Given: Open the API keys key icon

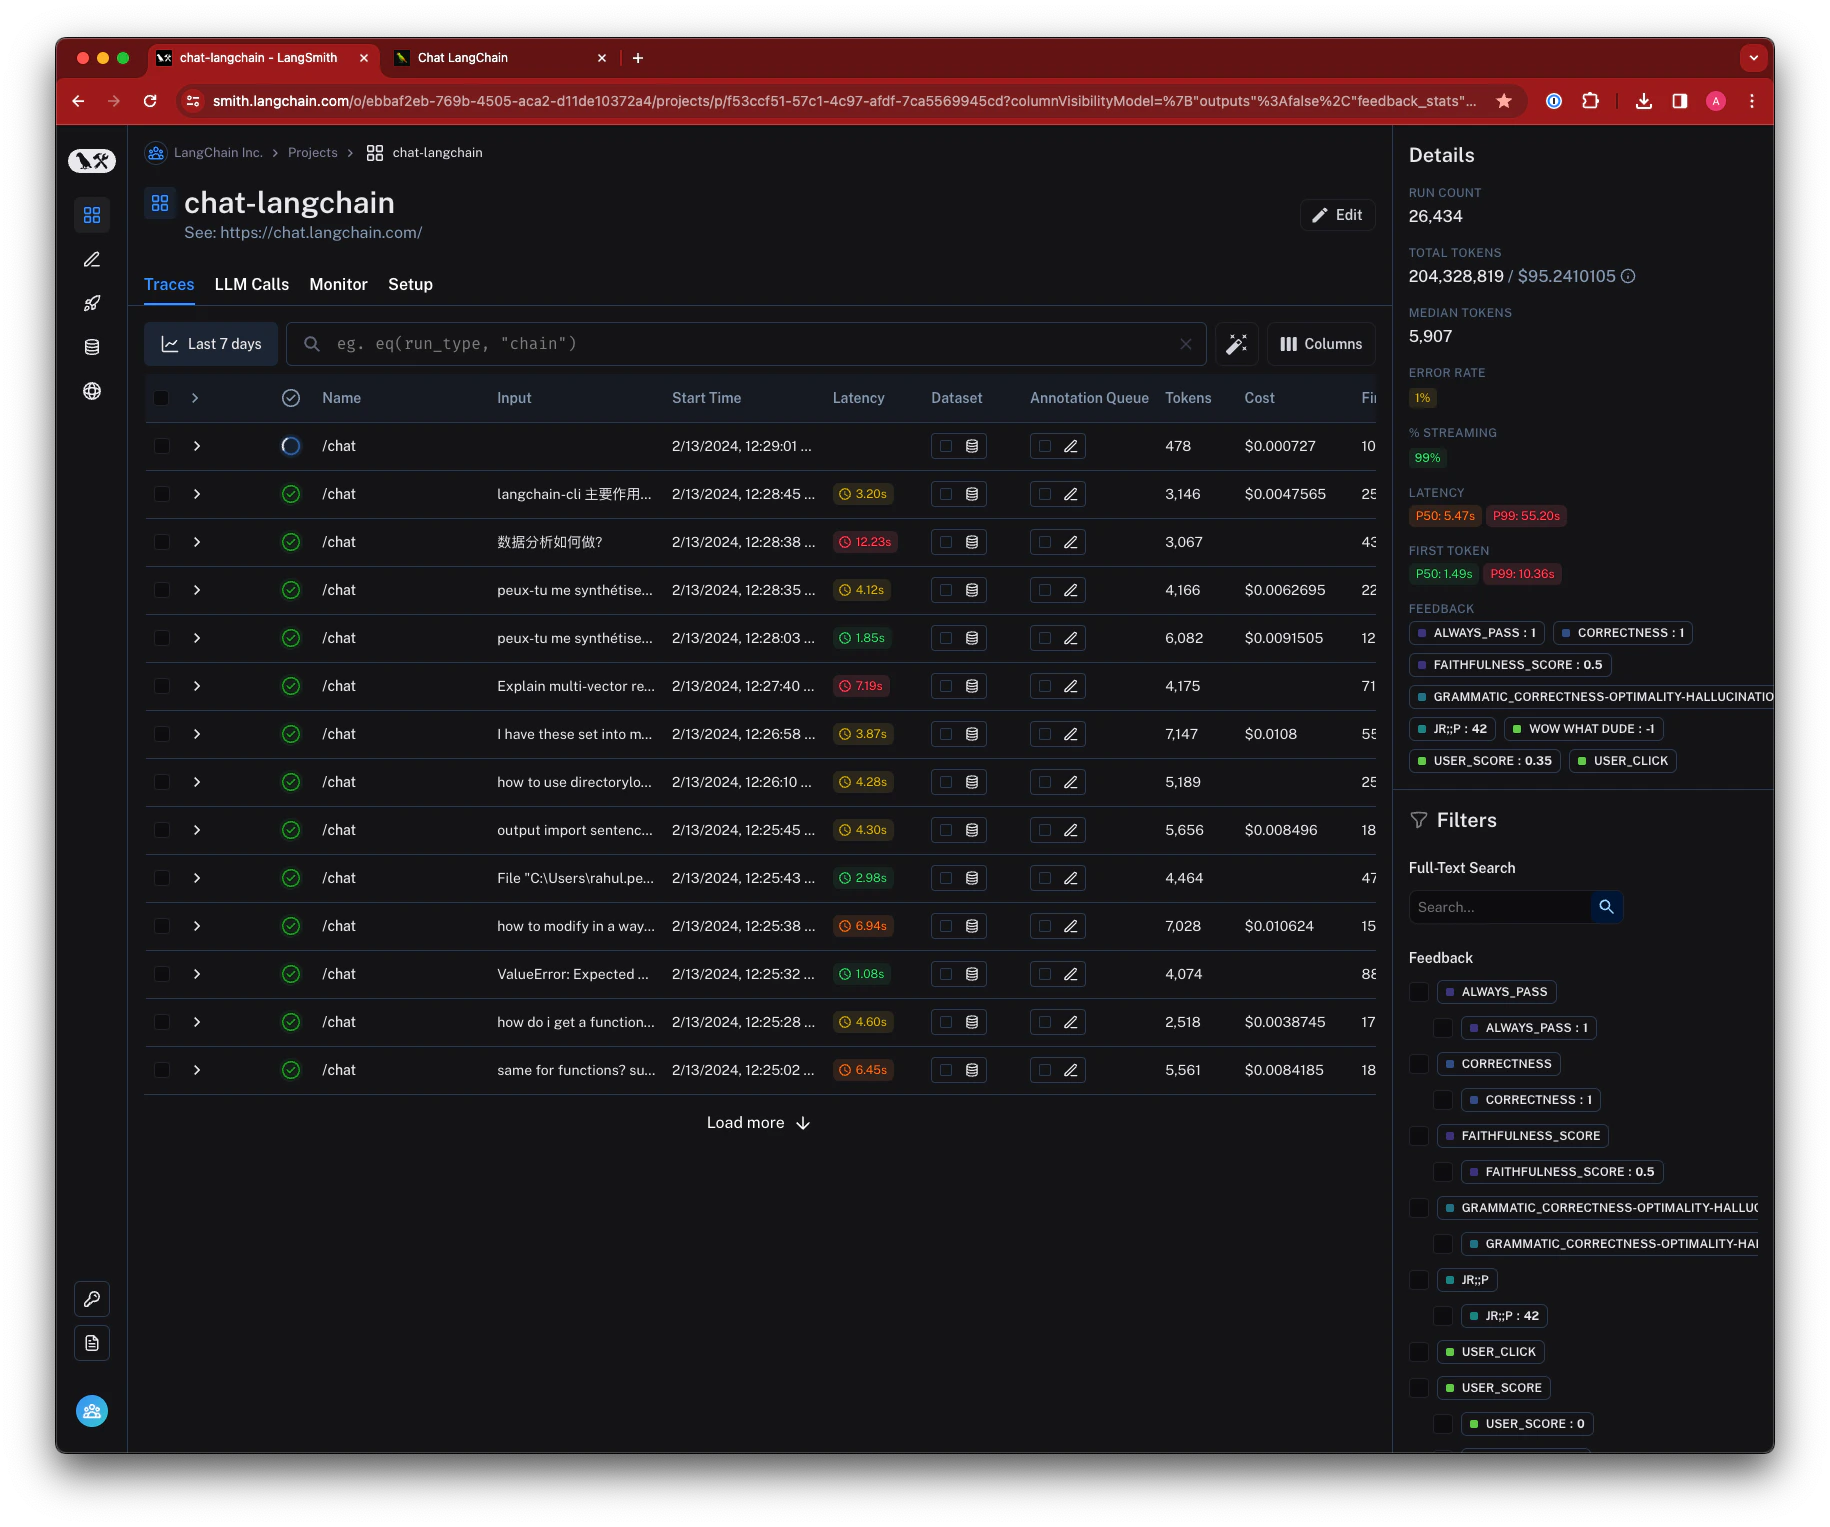Looking at the screenshot, I should pyautogui.click(x=92, y=1299).
